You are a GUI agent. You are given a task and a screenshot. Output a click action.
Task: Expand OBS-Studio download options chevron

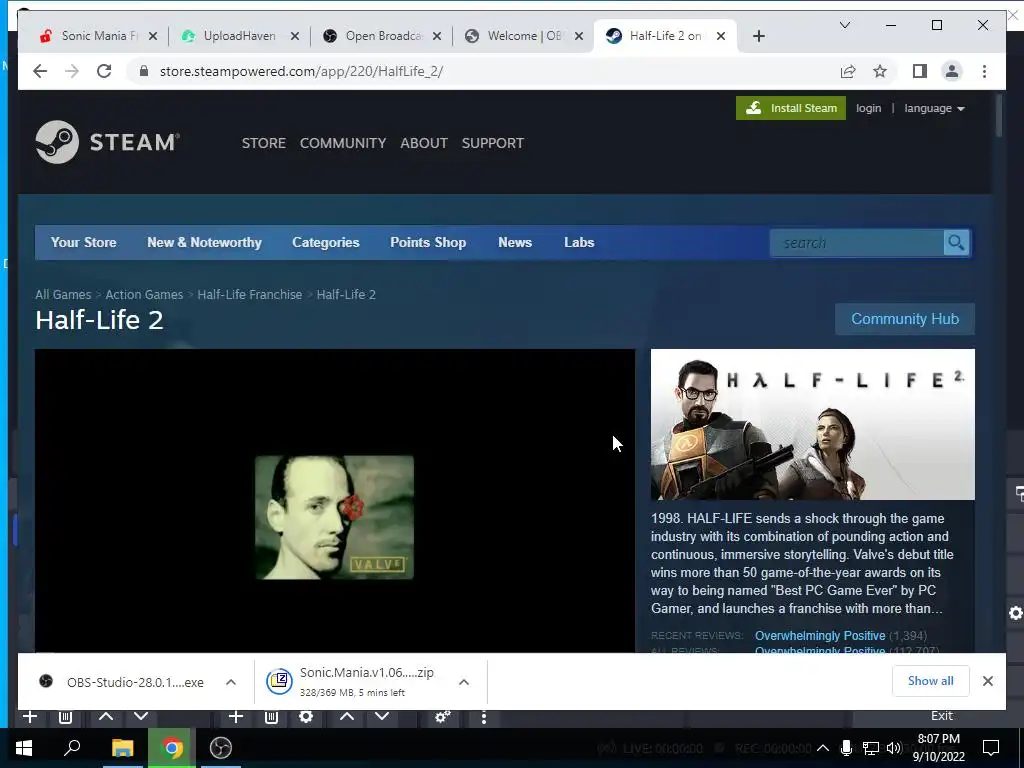[x=231, y=682]
